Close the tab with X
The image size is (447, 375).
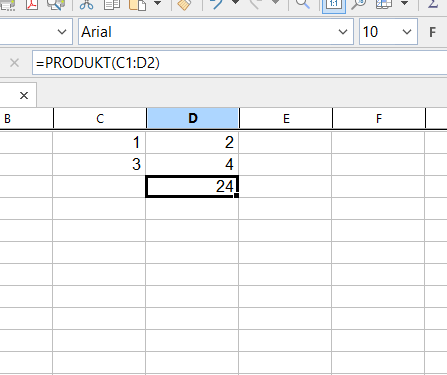pos(24,96)
